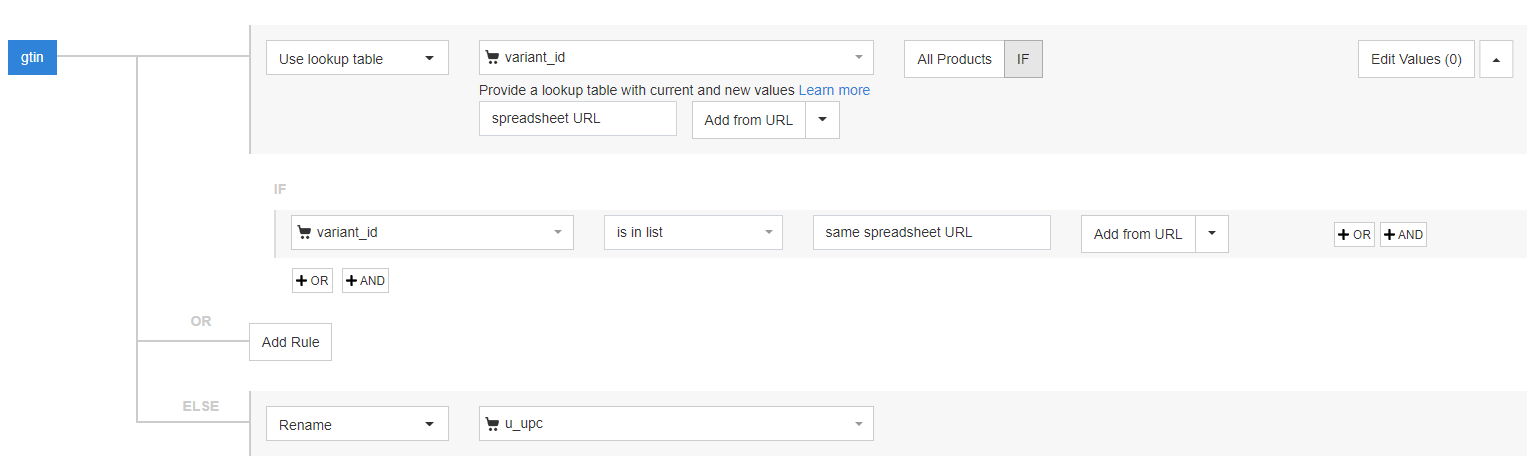Click the 'Add Rule' button
The height and width of the screenshot is (475, 1527).
pos(290,342)
